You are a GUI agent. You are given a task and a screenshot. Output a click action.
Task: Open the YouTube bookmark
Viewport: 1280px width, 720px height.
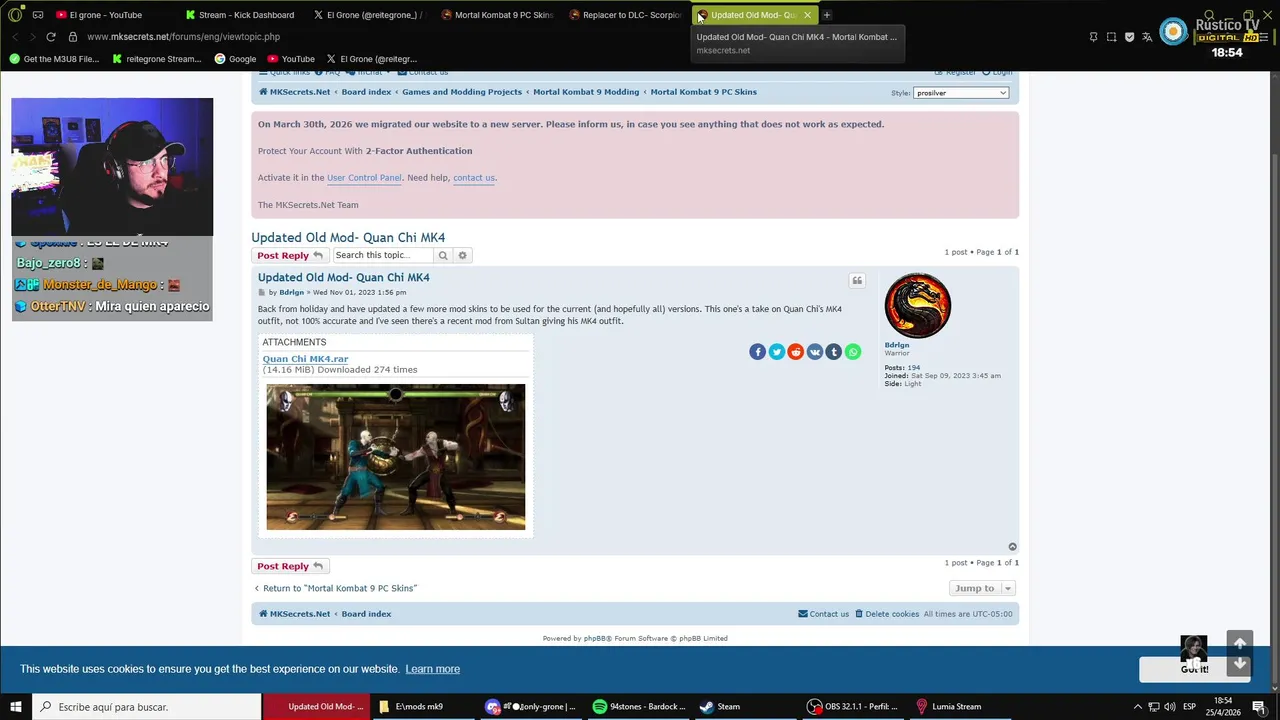(291, 59)
